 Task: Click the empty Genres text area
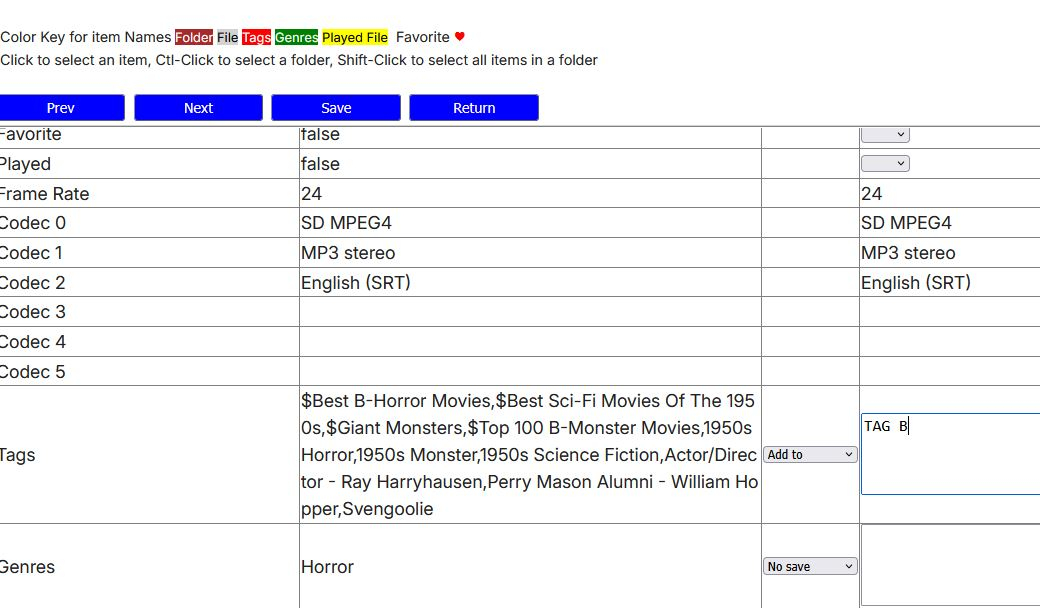tap(950, 565)
